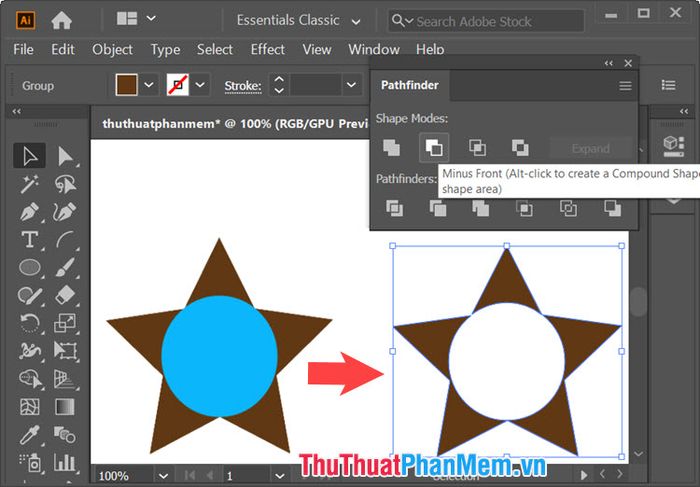Select the Mesh tool

click(x=29, y=407)
